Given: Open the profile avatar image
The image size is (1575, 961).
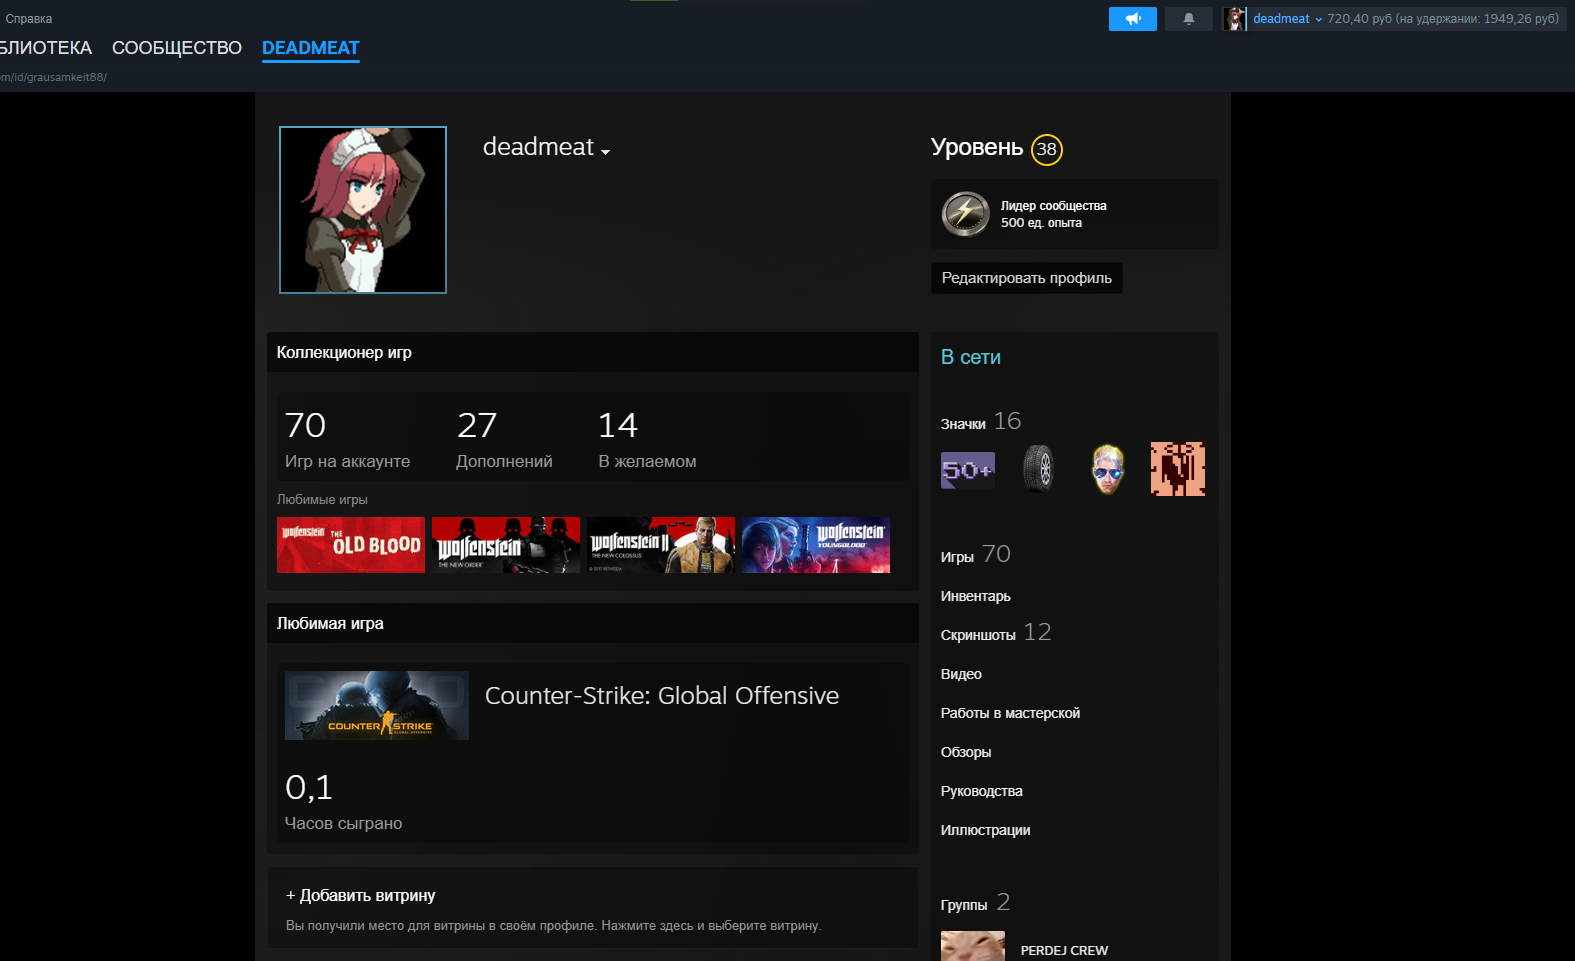Looking at the screenshot, I should 363,210.
